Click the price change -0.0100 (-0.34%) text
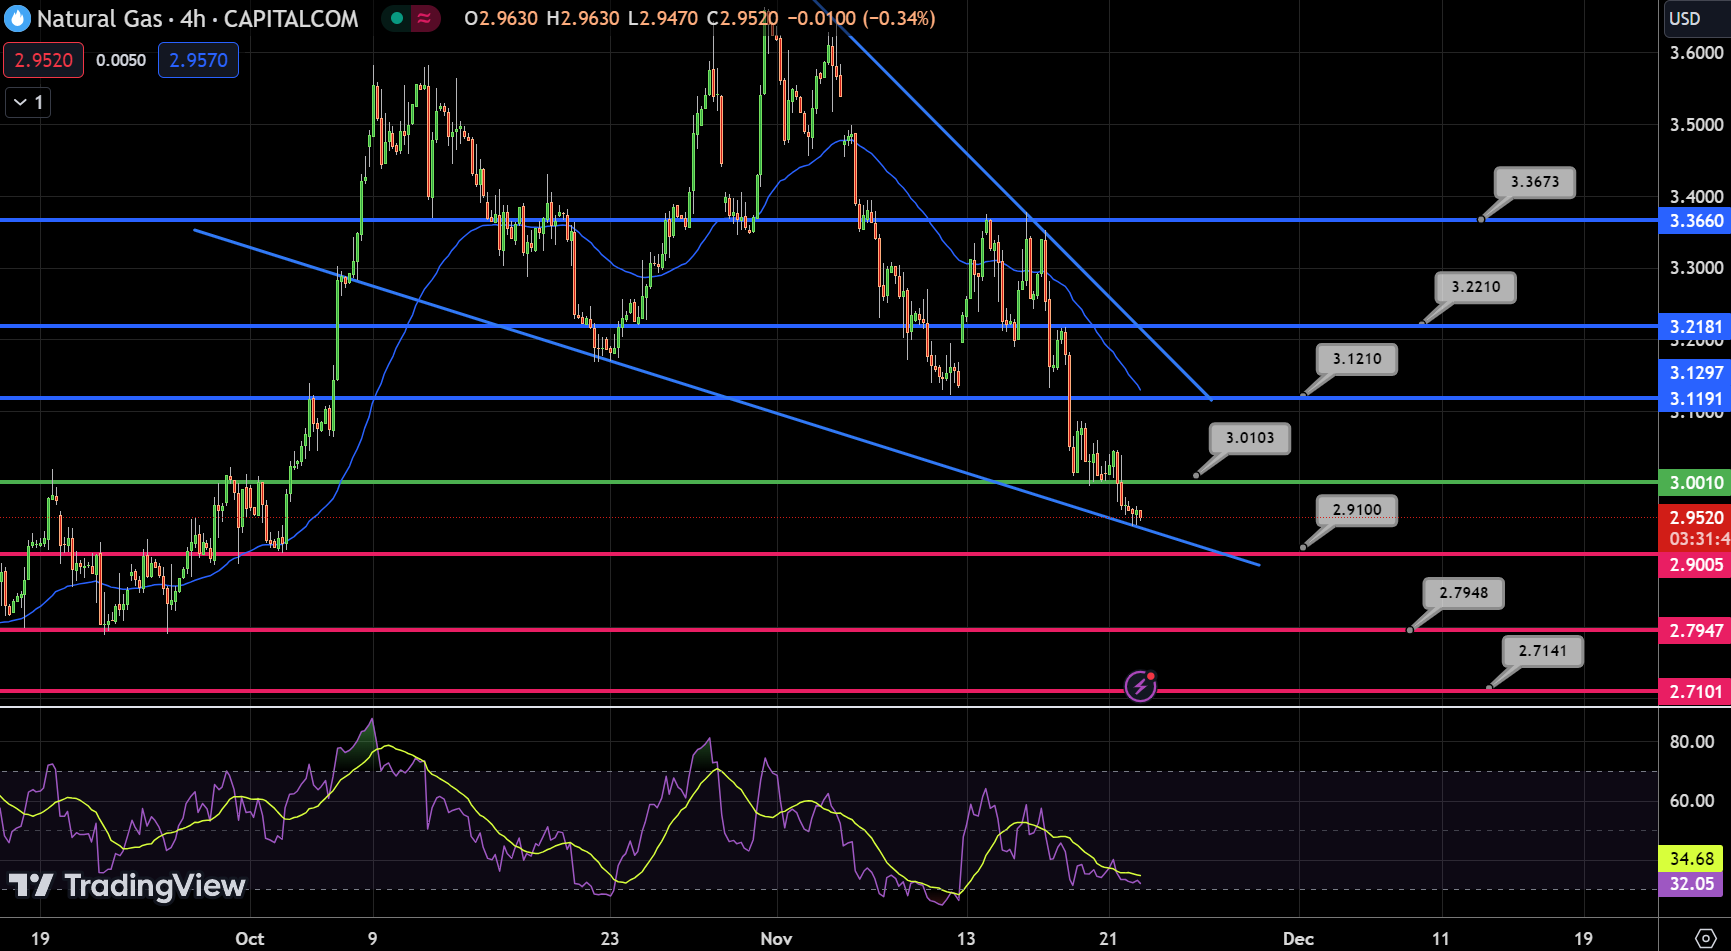 pyautogui.click(x=860, y=18)
